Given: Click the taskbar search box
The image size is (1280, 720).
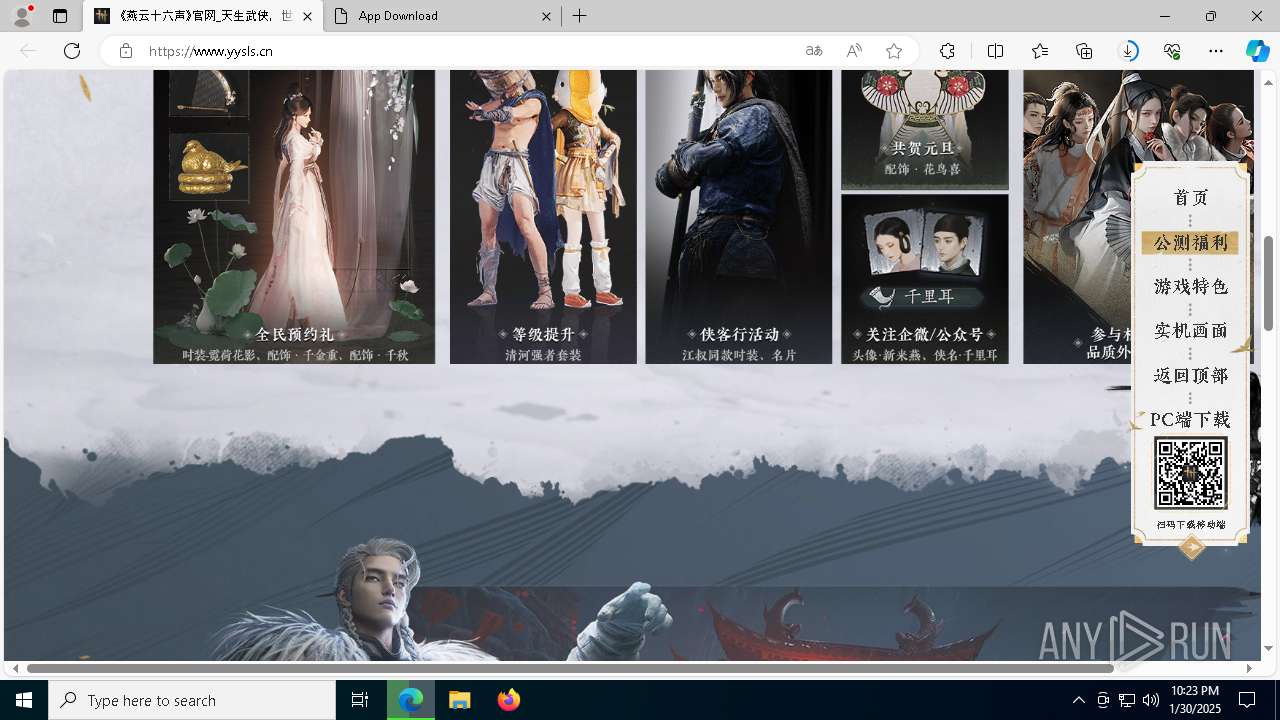Looking at the screenshot, I should (192, 700).
